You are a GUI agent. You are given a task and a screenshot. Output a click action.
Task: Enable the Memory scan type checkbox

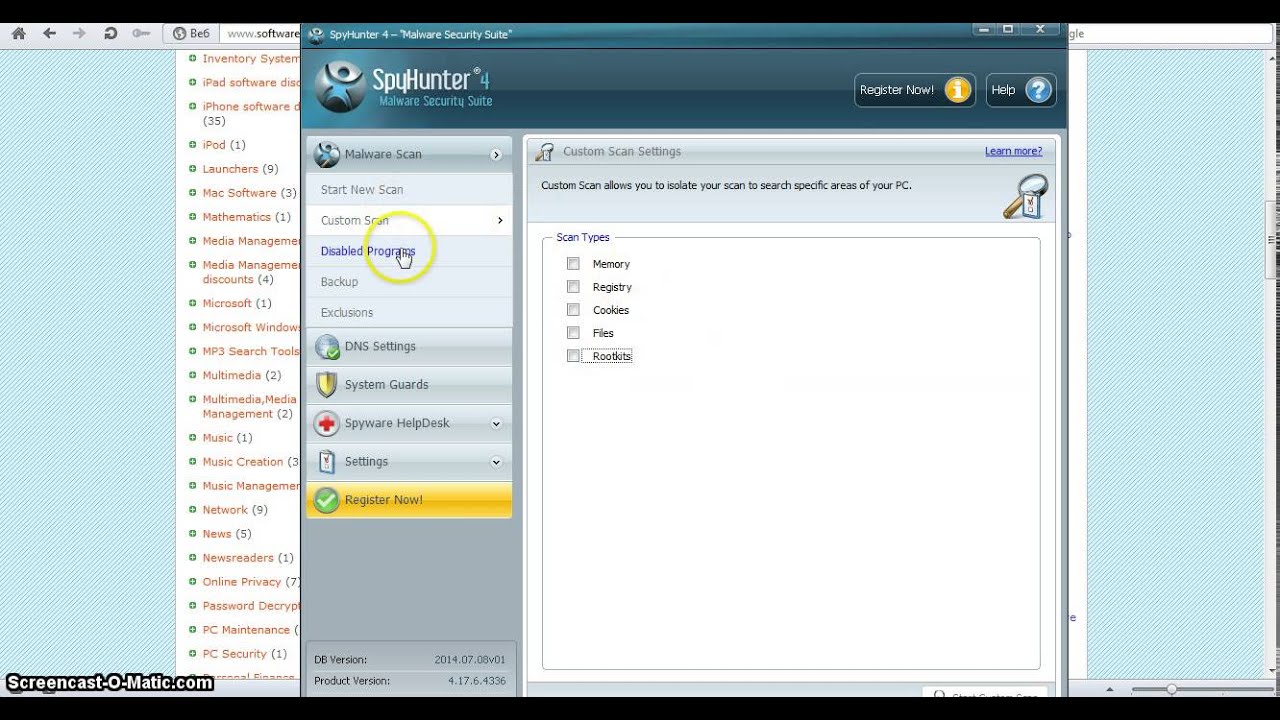click(573, 264)
